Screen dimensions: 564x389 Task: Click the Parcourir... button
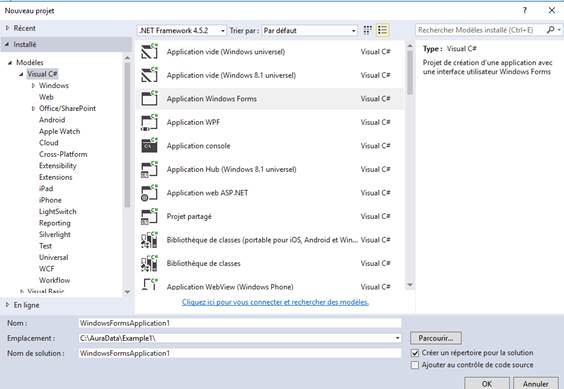[436, 338]
